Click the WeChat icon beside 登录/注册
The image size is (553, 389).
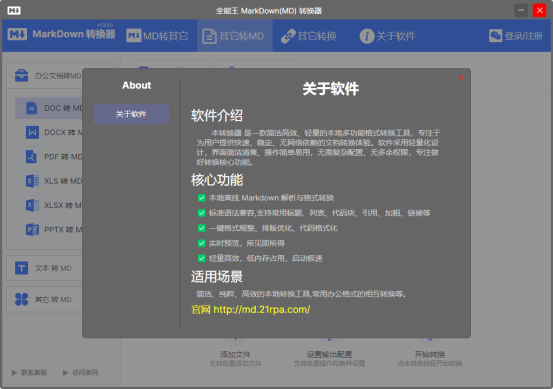point(495,36)
